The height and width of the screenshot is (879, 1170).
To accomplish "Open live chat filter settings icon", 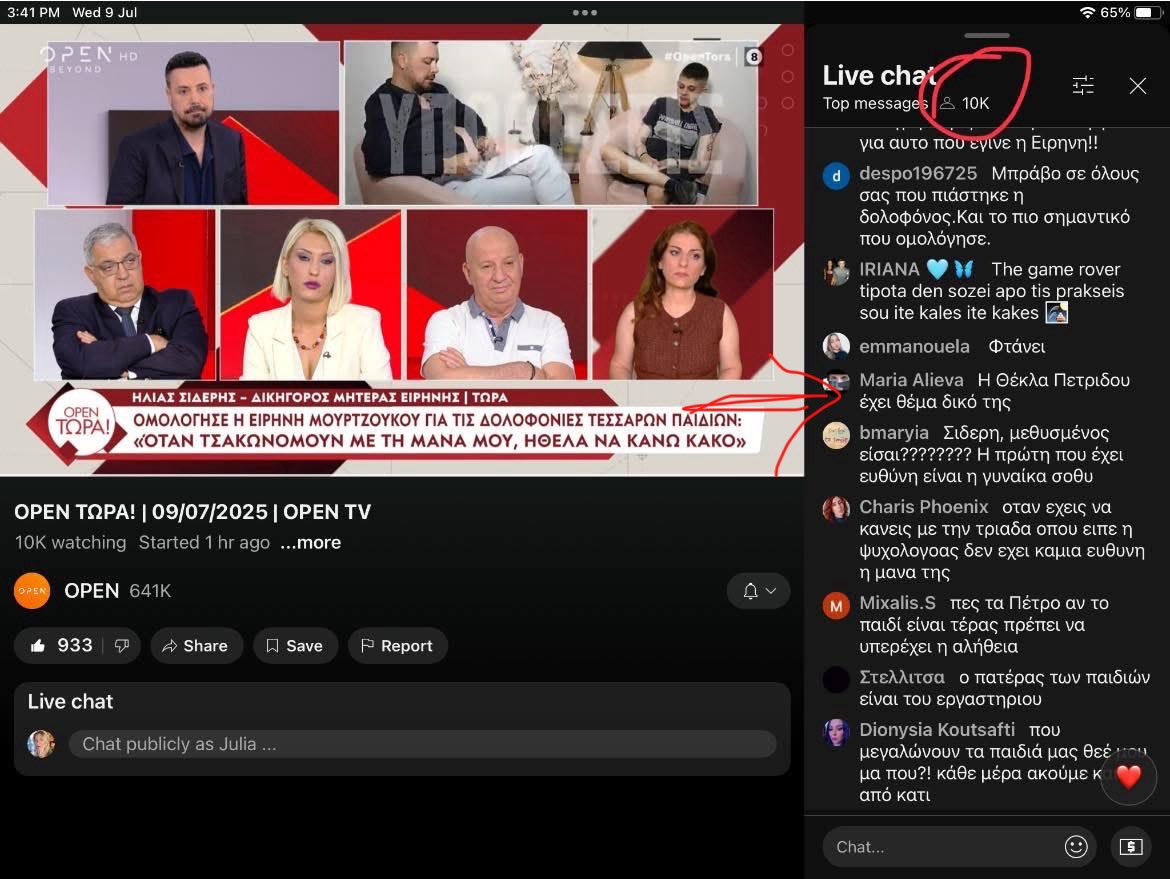I will click(1083, 86).
